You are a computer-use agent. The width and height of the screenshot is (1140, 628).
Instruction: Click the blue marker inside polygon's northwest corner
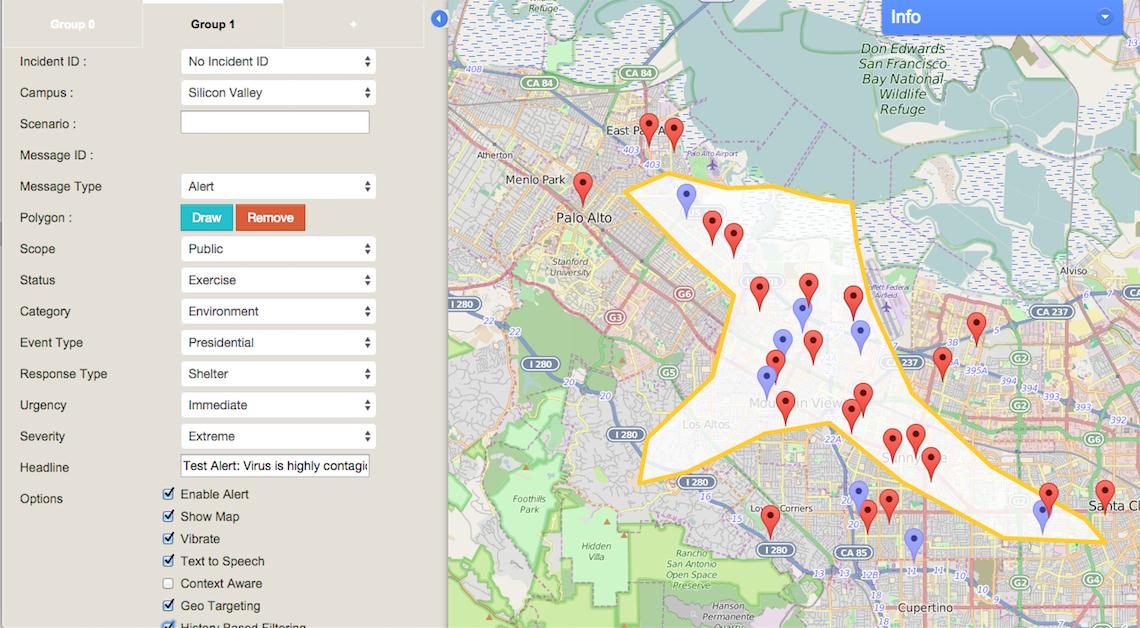pyautogui.click(x=686, y=201)
